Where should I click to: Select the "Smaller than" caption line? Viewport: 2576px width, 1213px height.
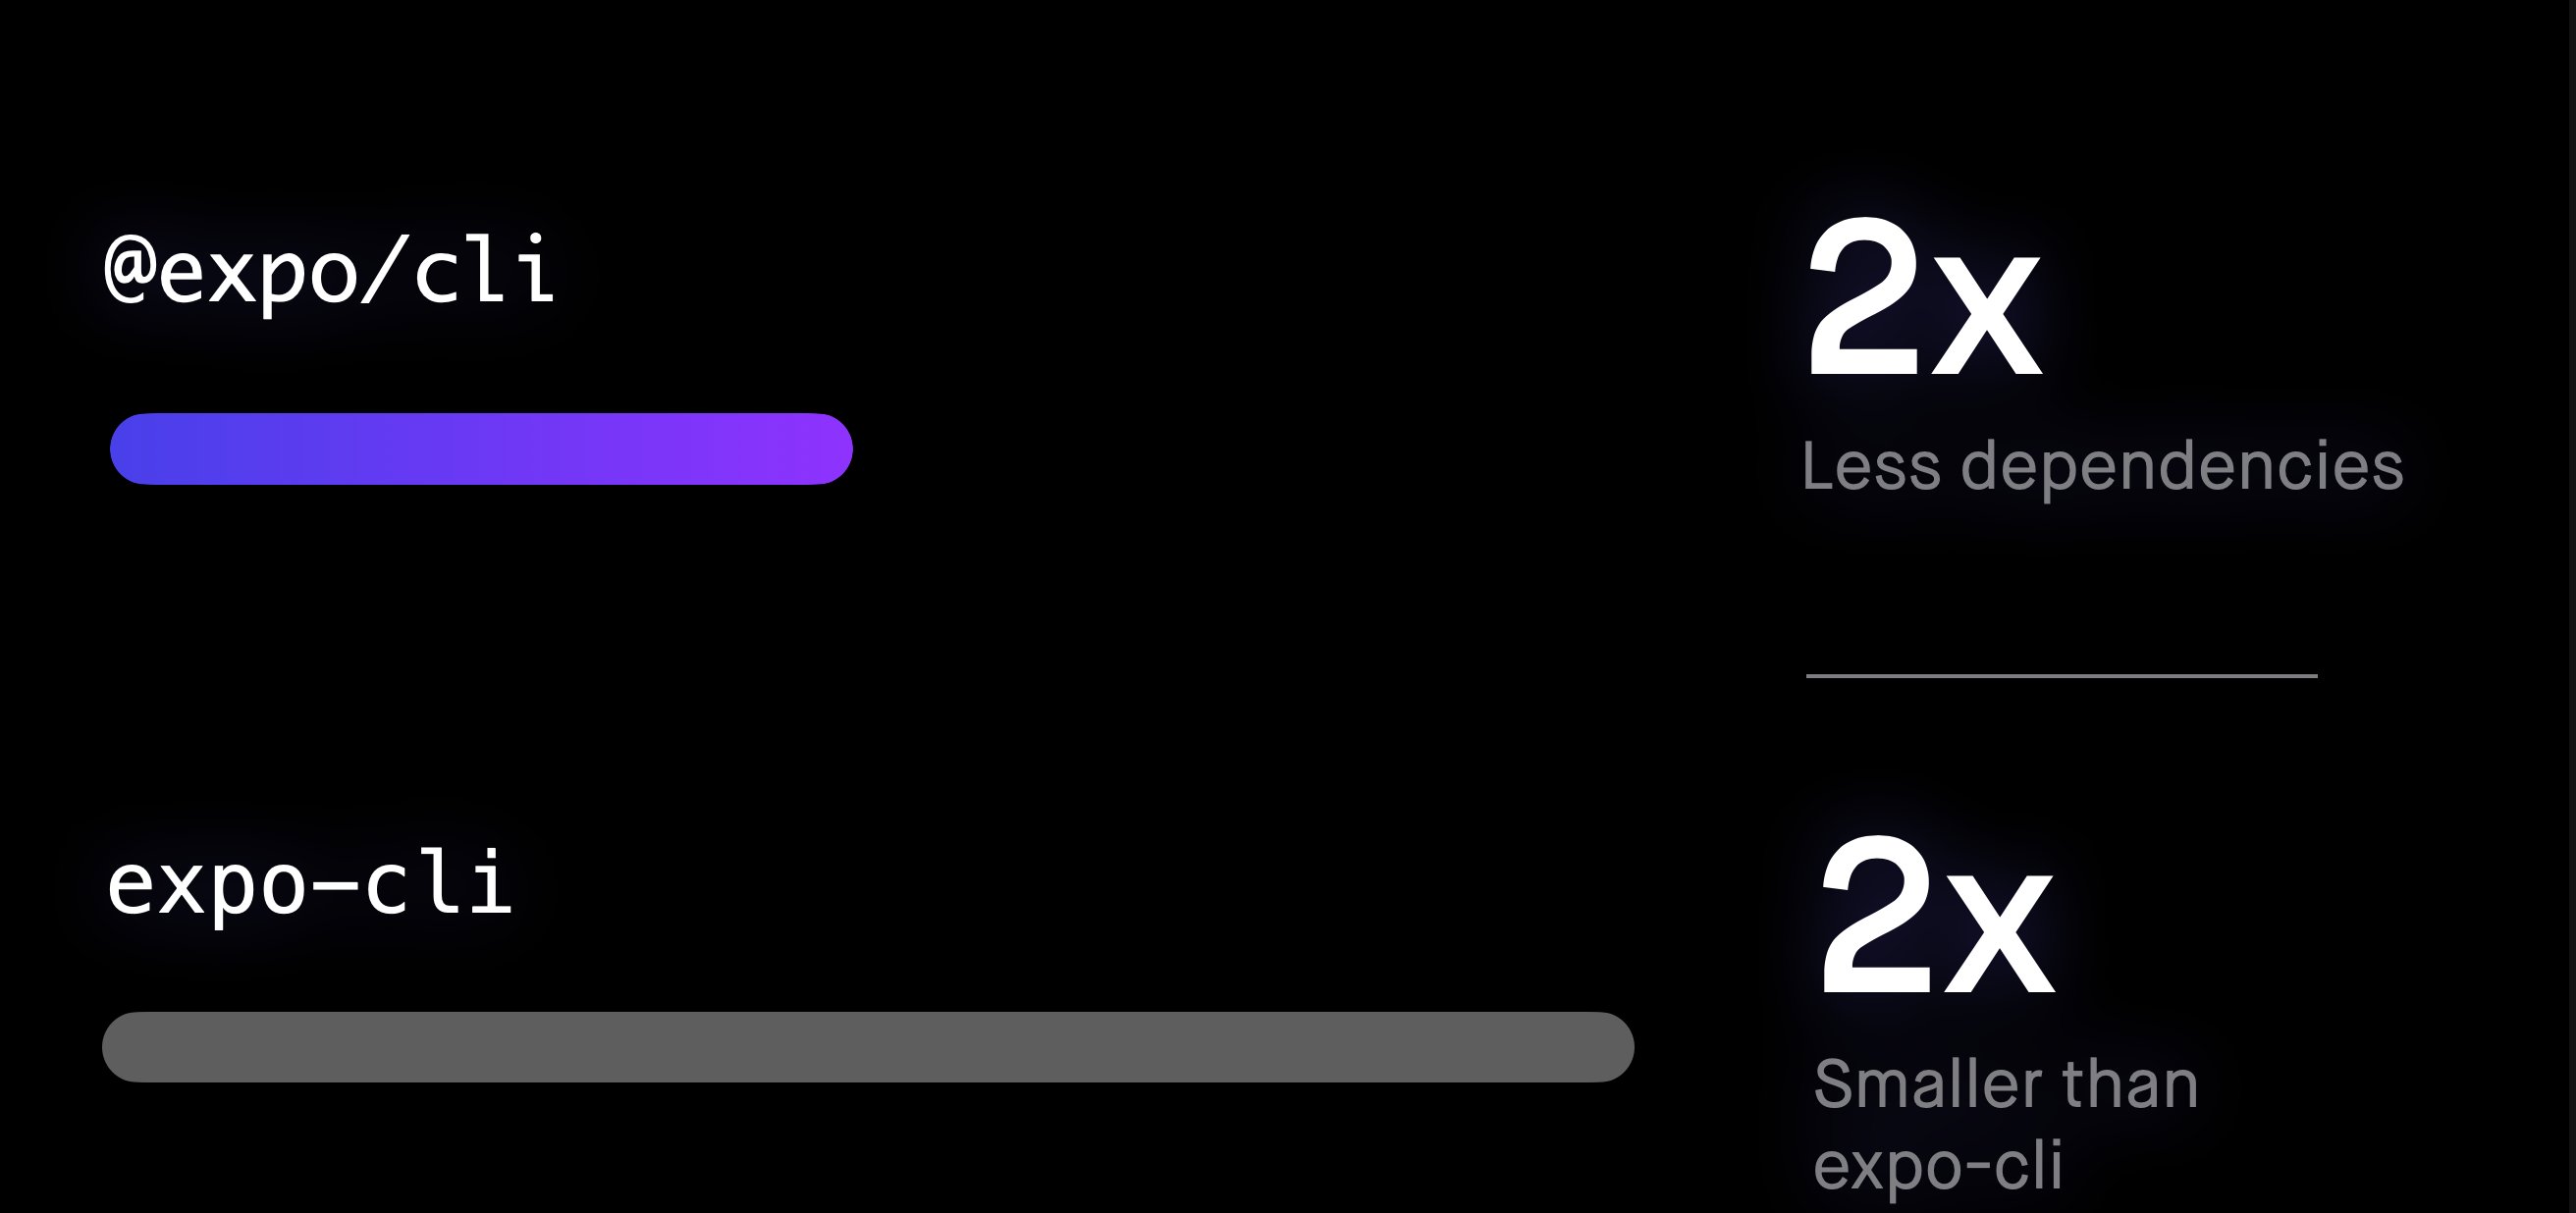[x=2005, y=1084]
